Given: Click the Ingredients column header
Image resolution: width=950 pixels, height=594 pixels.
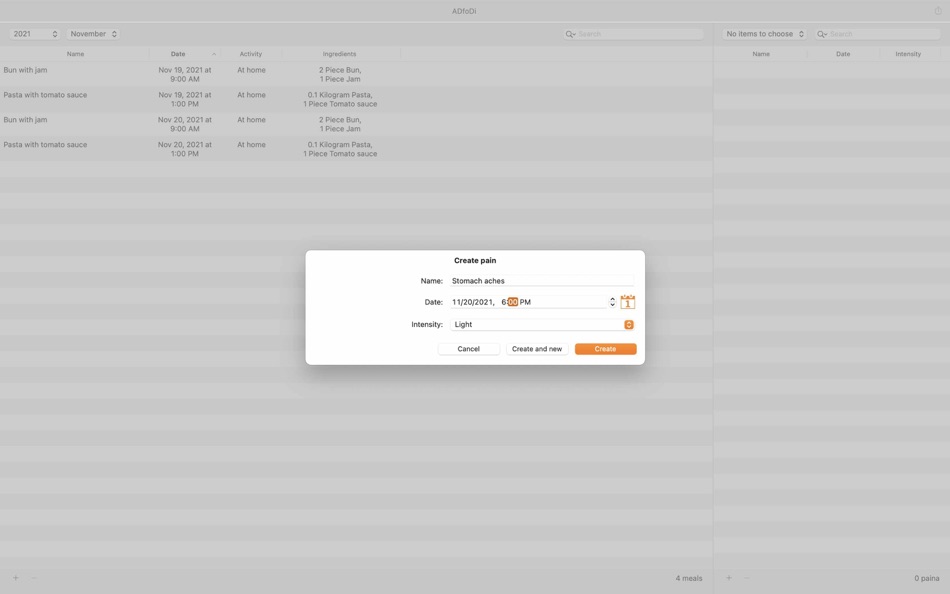Looking at the screenshot, I should pos(339,54).
